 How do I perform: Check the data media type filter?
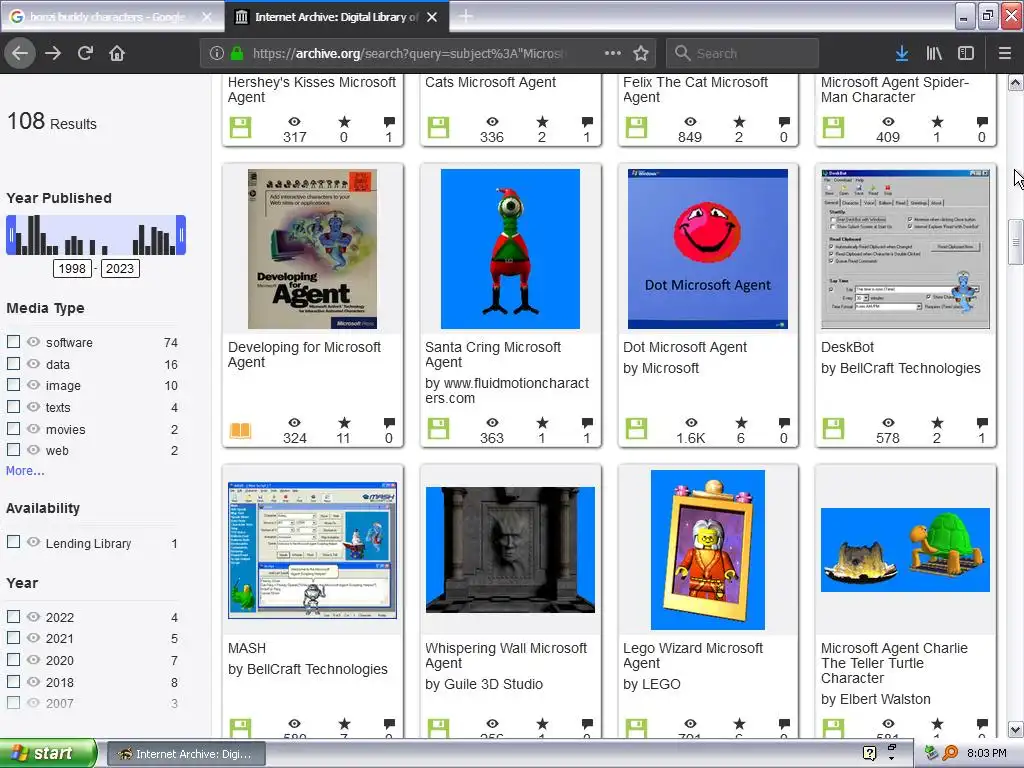click(x=13, y=364)
